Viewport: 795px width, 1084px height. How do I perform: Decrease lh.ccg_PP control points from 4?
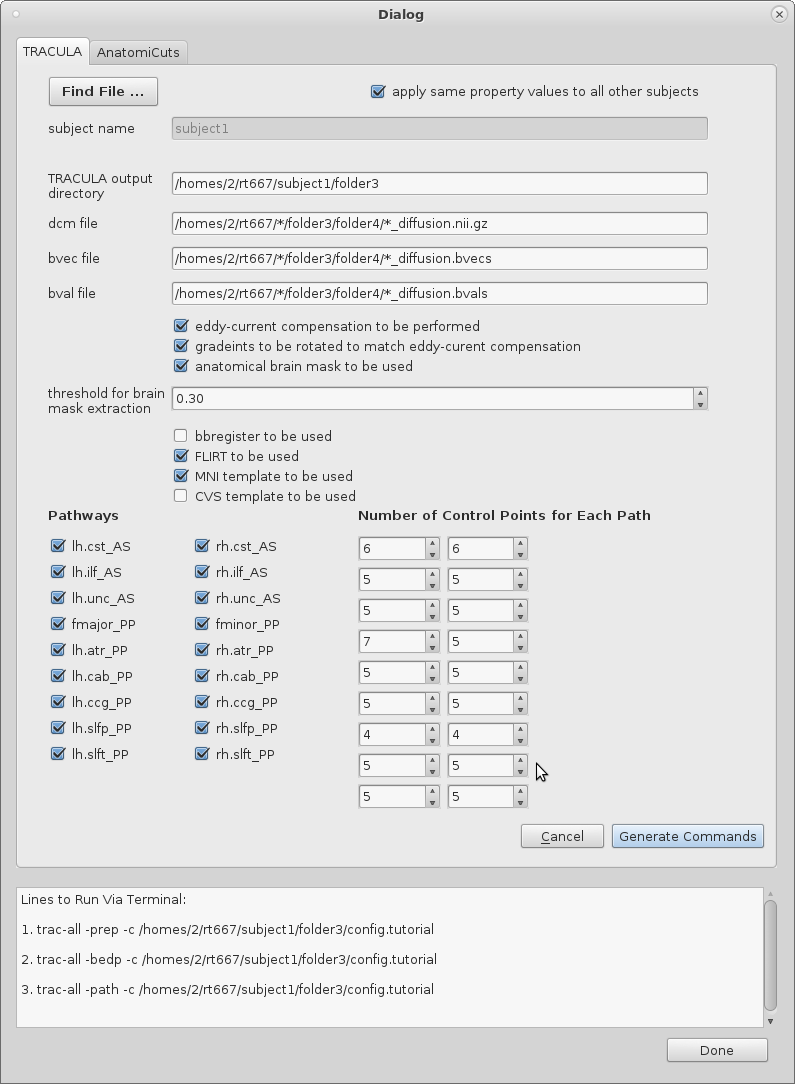432,740
